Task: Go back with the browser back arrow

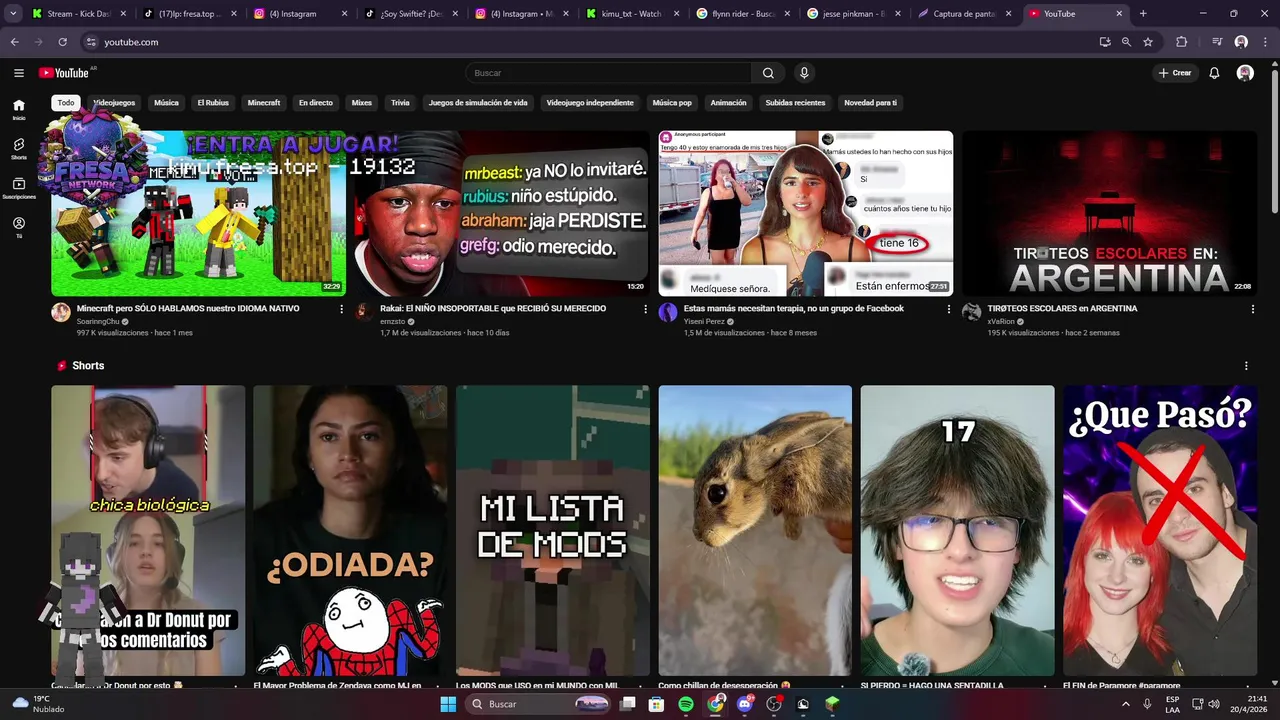Action: point(14,42)
